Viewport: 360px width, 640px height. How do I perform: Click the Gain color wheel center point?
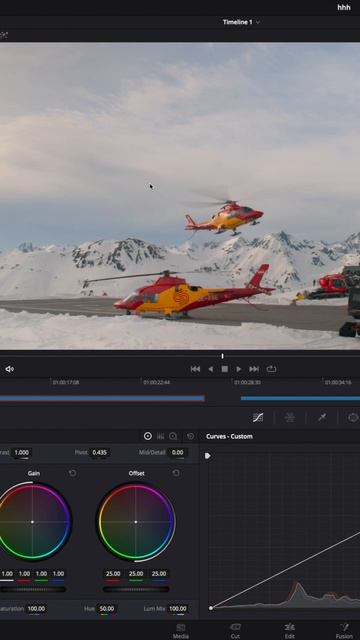(32, 522)
